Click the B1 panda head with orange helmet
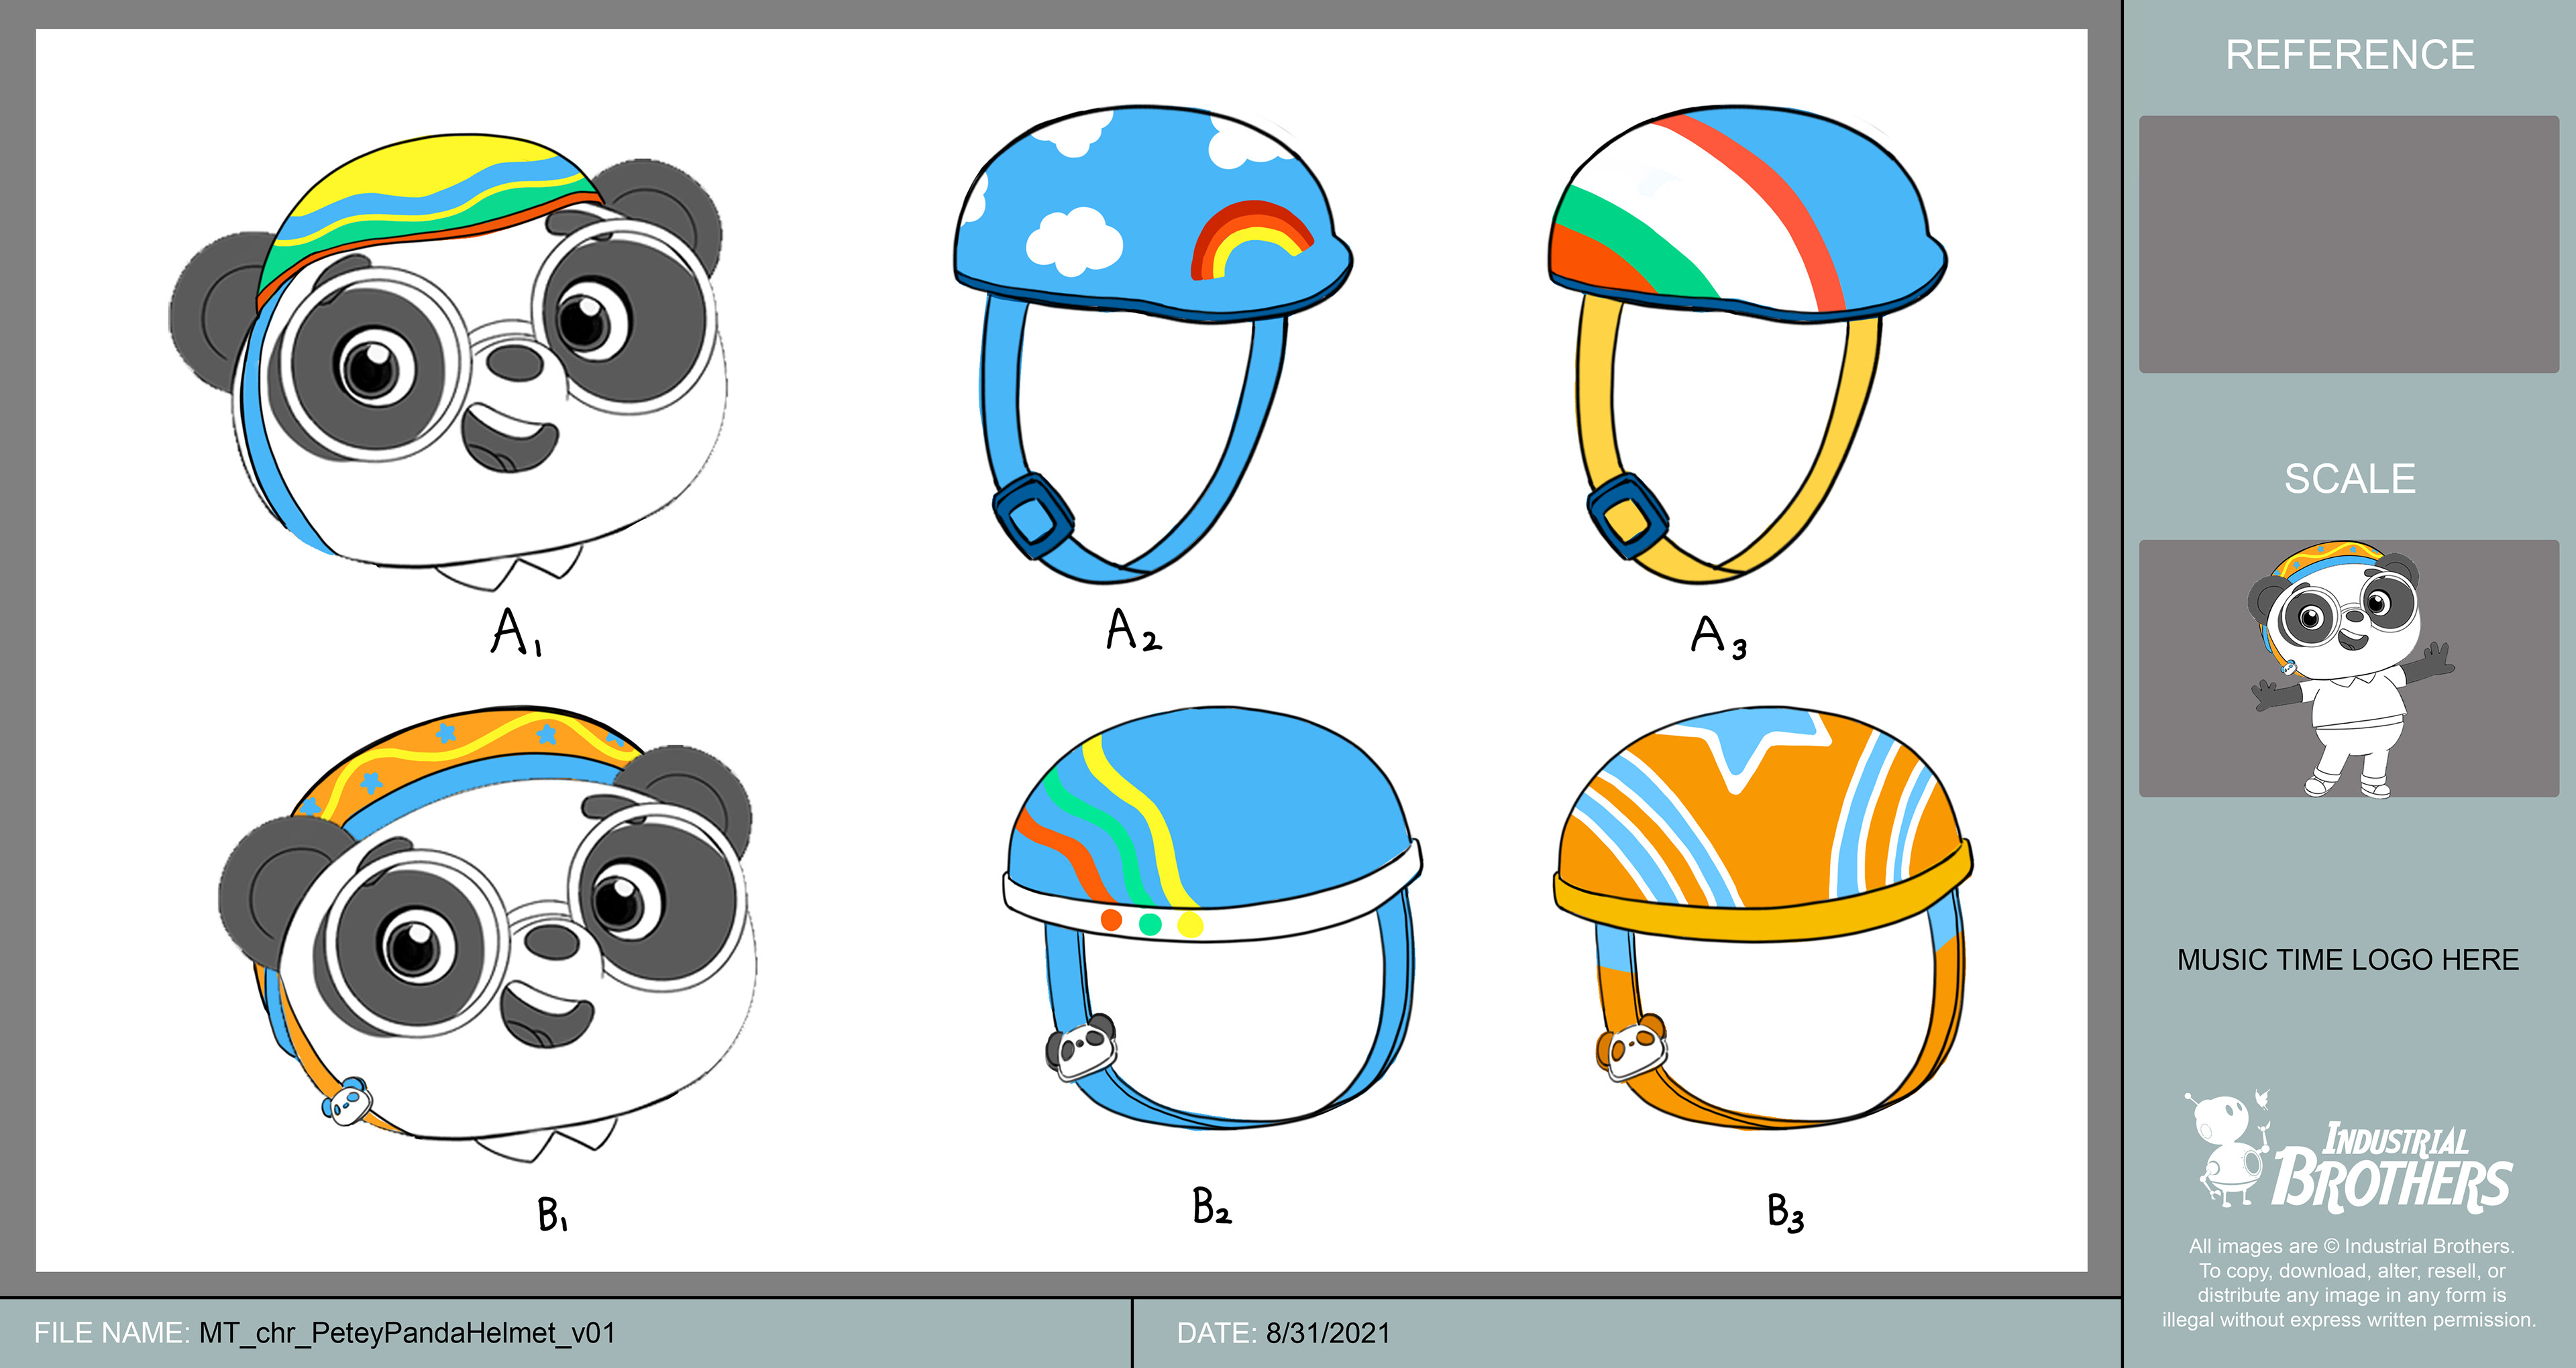The image size is (2576, 1368). coord(487,934)
